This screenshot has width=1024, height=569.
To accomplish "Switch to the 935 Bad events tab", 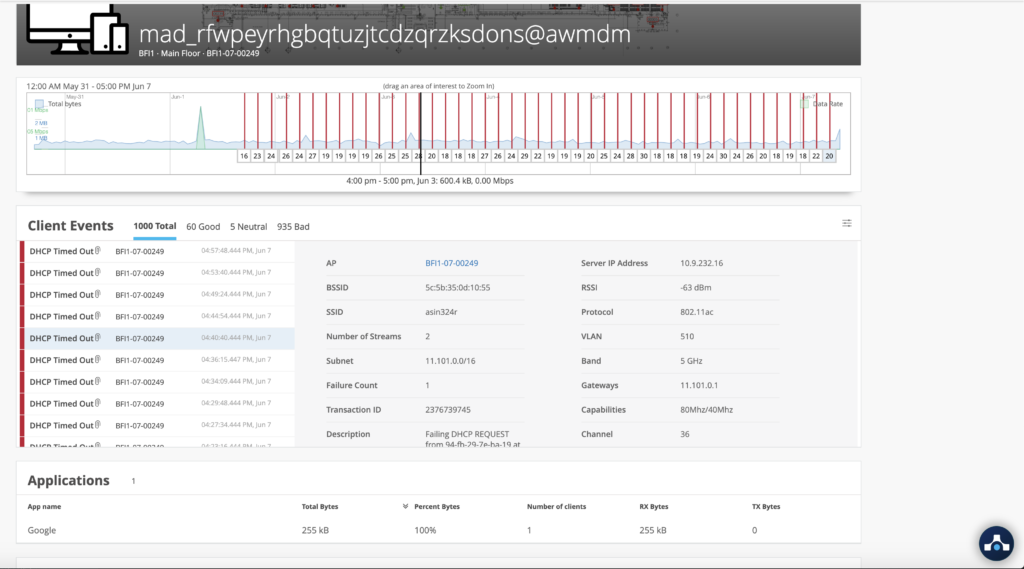I will 293,227.
